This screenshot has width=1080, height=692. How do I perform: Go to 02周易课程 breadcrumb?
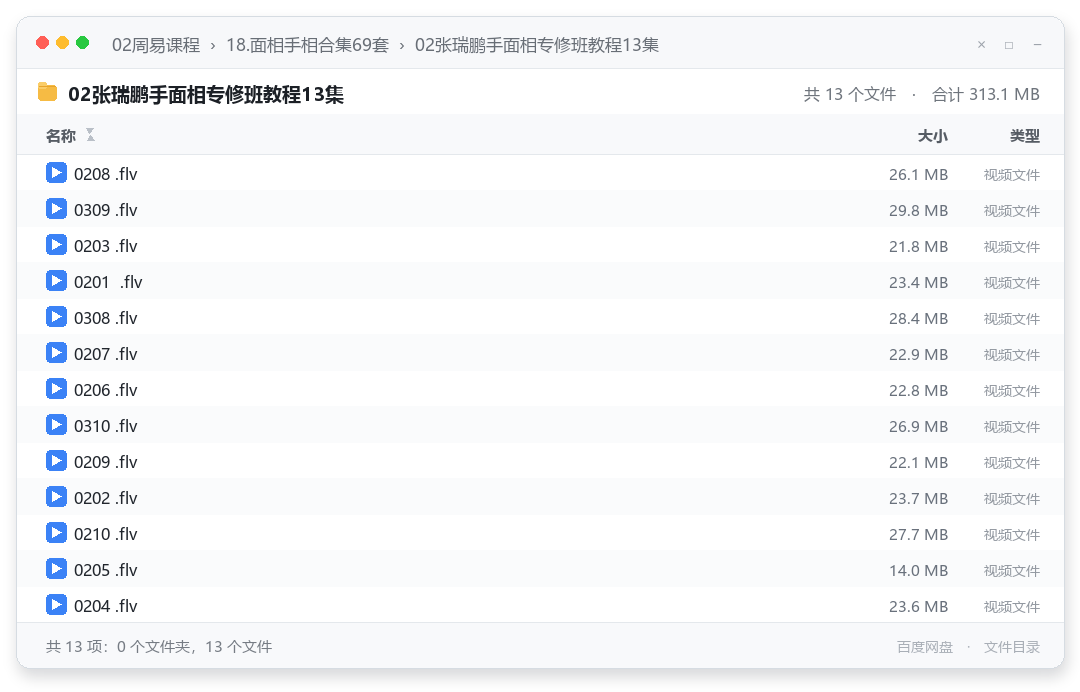pyautogui.click(x=156, y=45)
